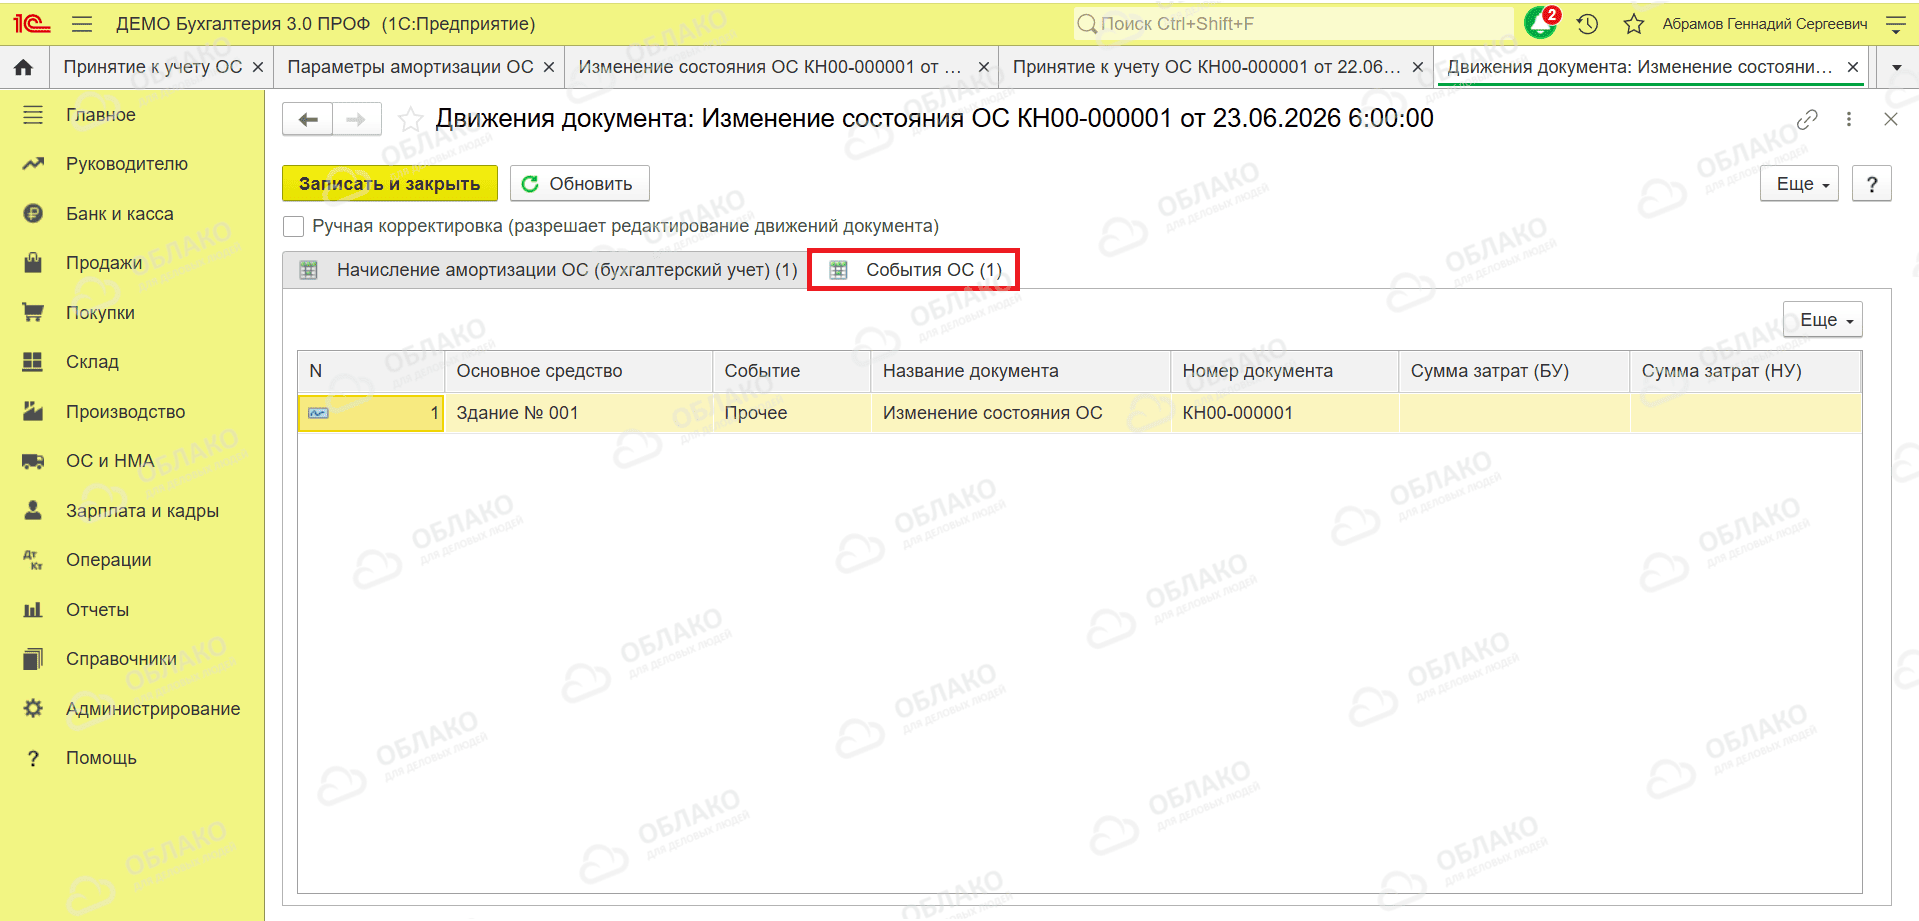The image size is (1919, 921).
Task: Open Банк и касса section
Action: (119, 214)
